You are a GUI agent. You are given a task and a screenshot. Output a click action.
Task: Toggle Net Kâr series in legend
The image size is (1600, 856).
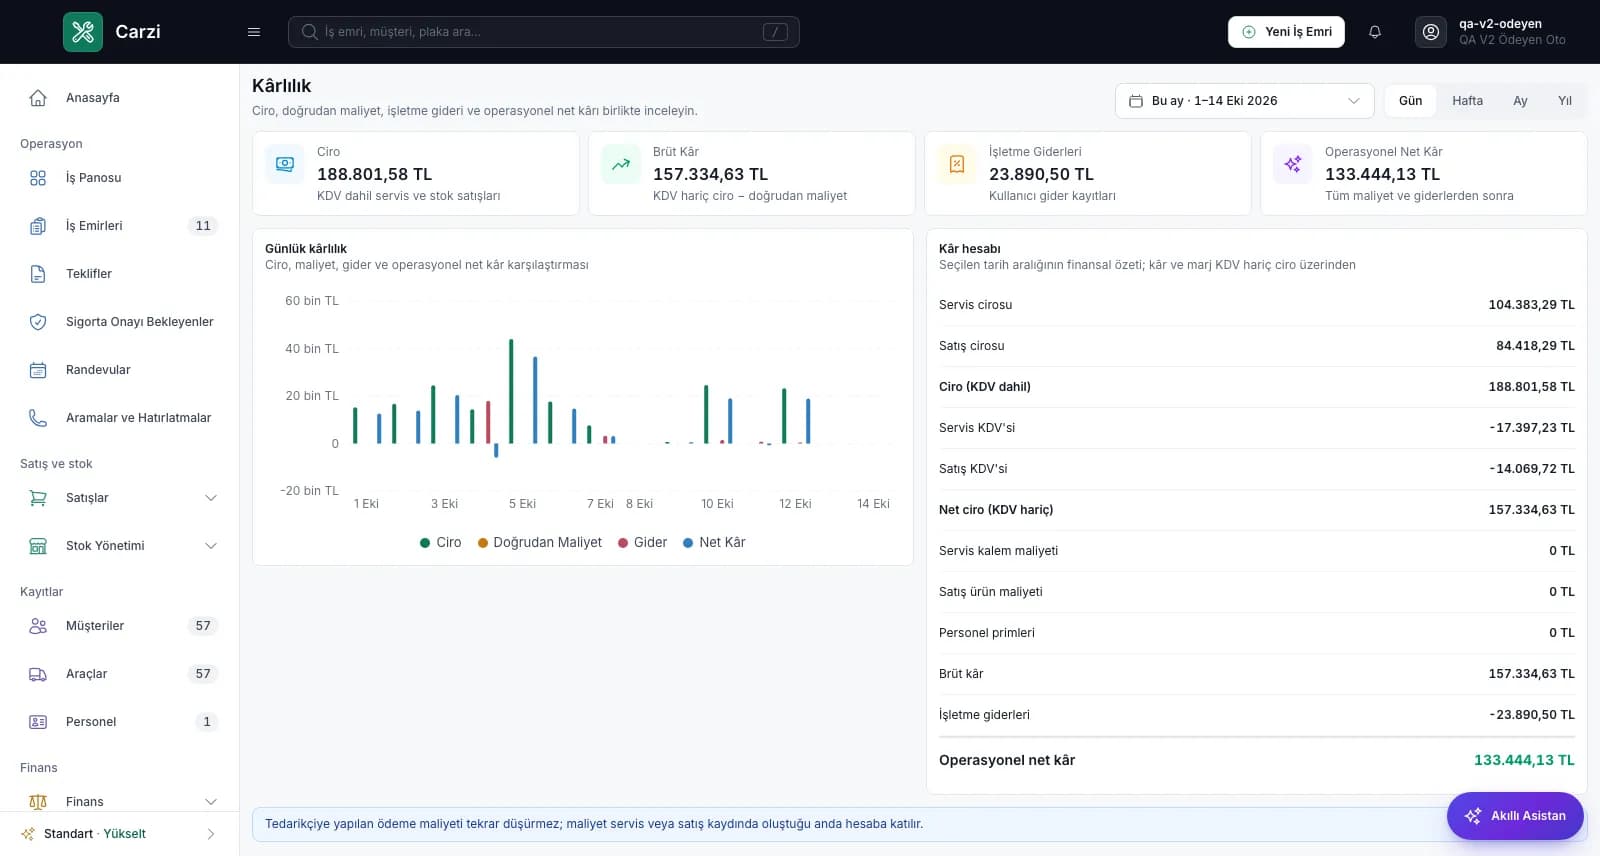coord(714,542)
